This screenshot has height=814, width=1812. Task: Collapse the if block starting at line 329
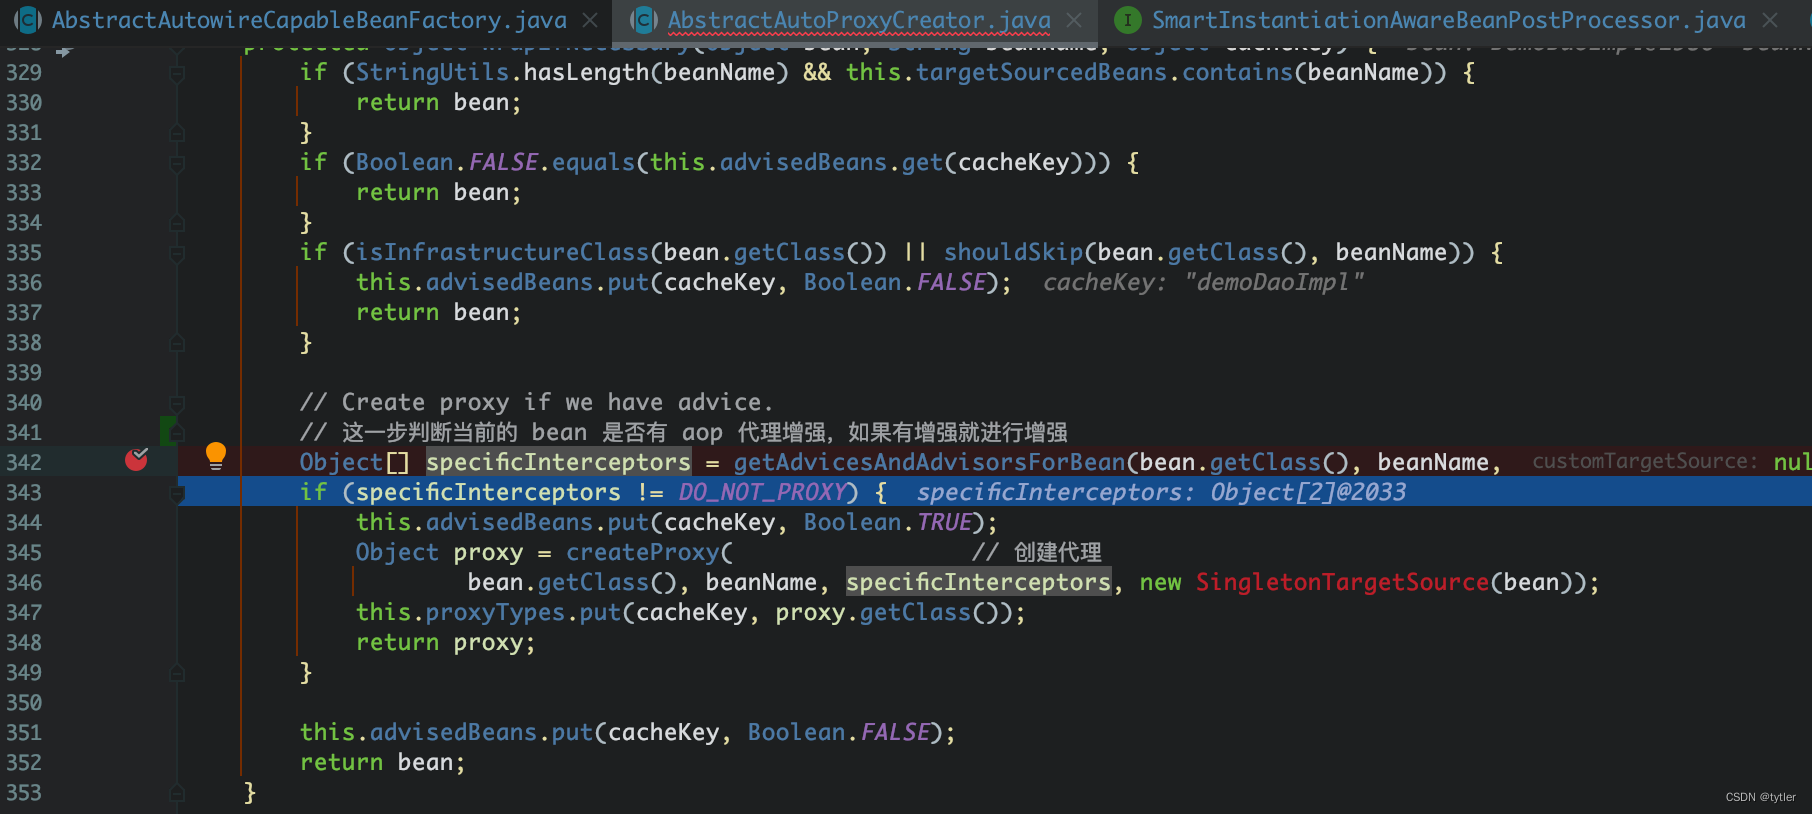click(177, 73)
